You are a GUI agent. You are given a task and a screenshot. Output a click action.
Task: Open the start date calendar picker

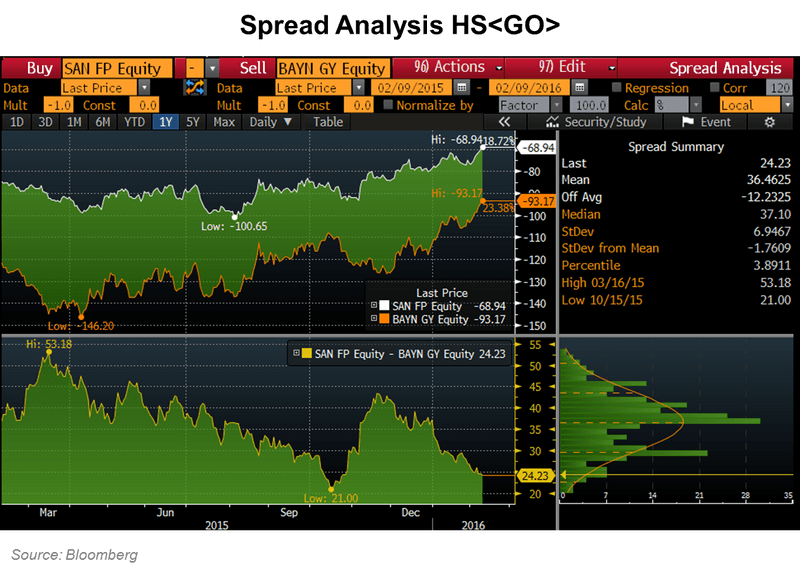462,88
